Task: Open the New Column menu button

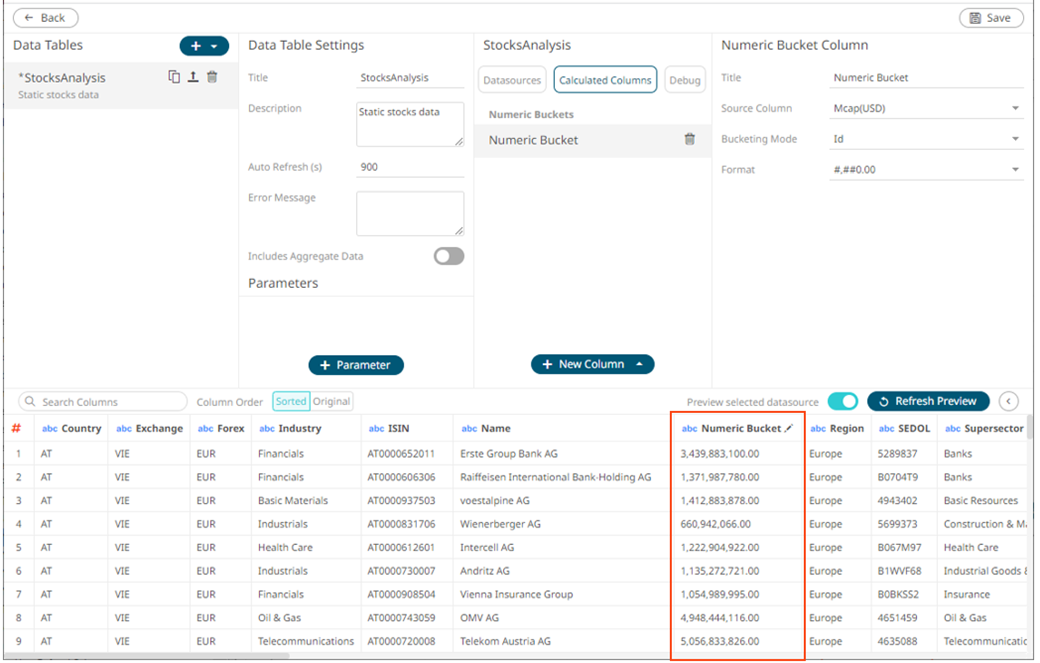Action: (x=592, y=364)
